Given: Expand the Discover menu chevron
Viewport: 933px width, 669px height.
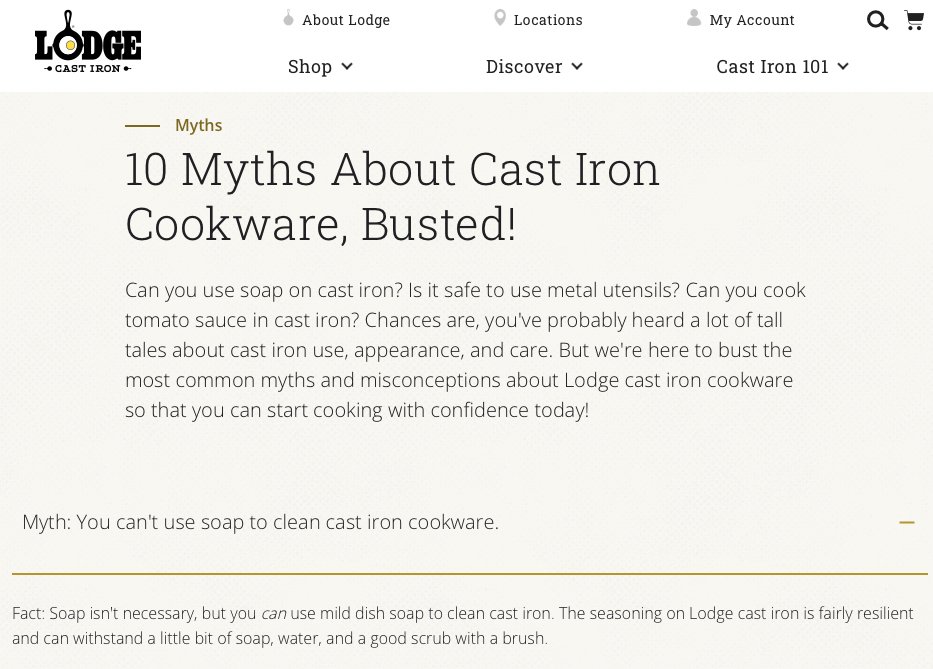Looking at the screenshot, I should coord(577,66).
